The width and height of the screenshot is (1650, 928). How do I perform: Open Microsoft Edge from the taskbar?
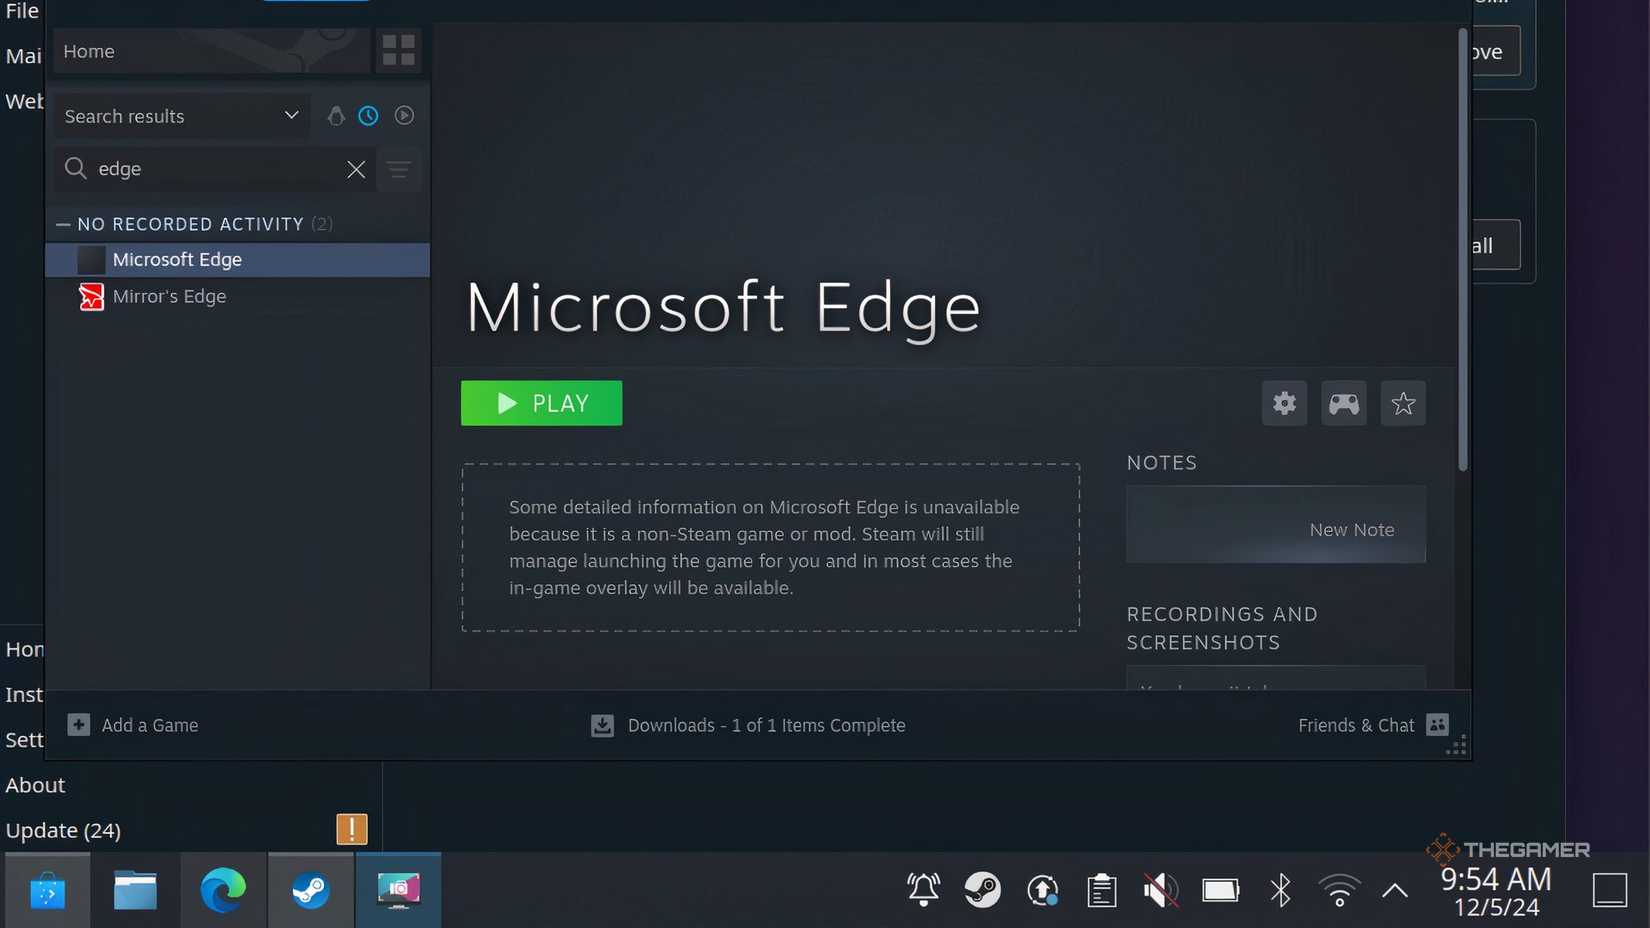(223, 890)
